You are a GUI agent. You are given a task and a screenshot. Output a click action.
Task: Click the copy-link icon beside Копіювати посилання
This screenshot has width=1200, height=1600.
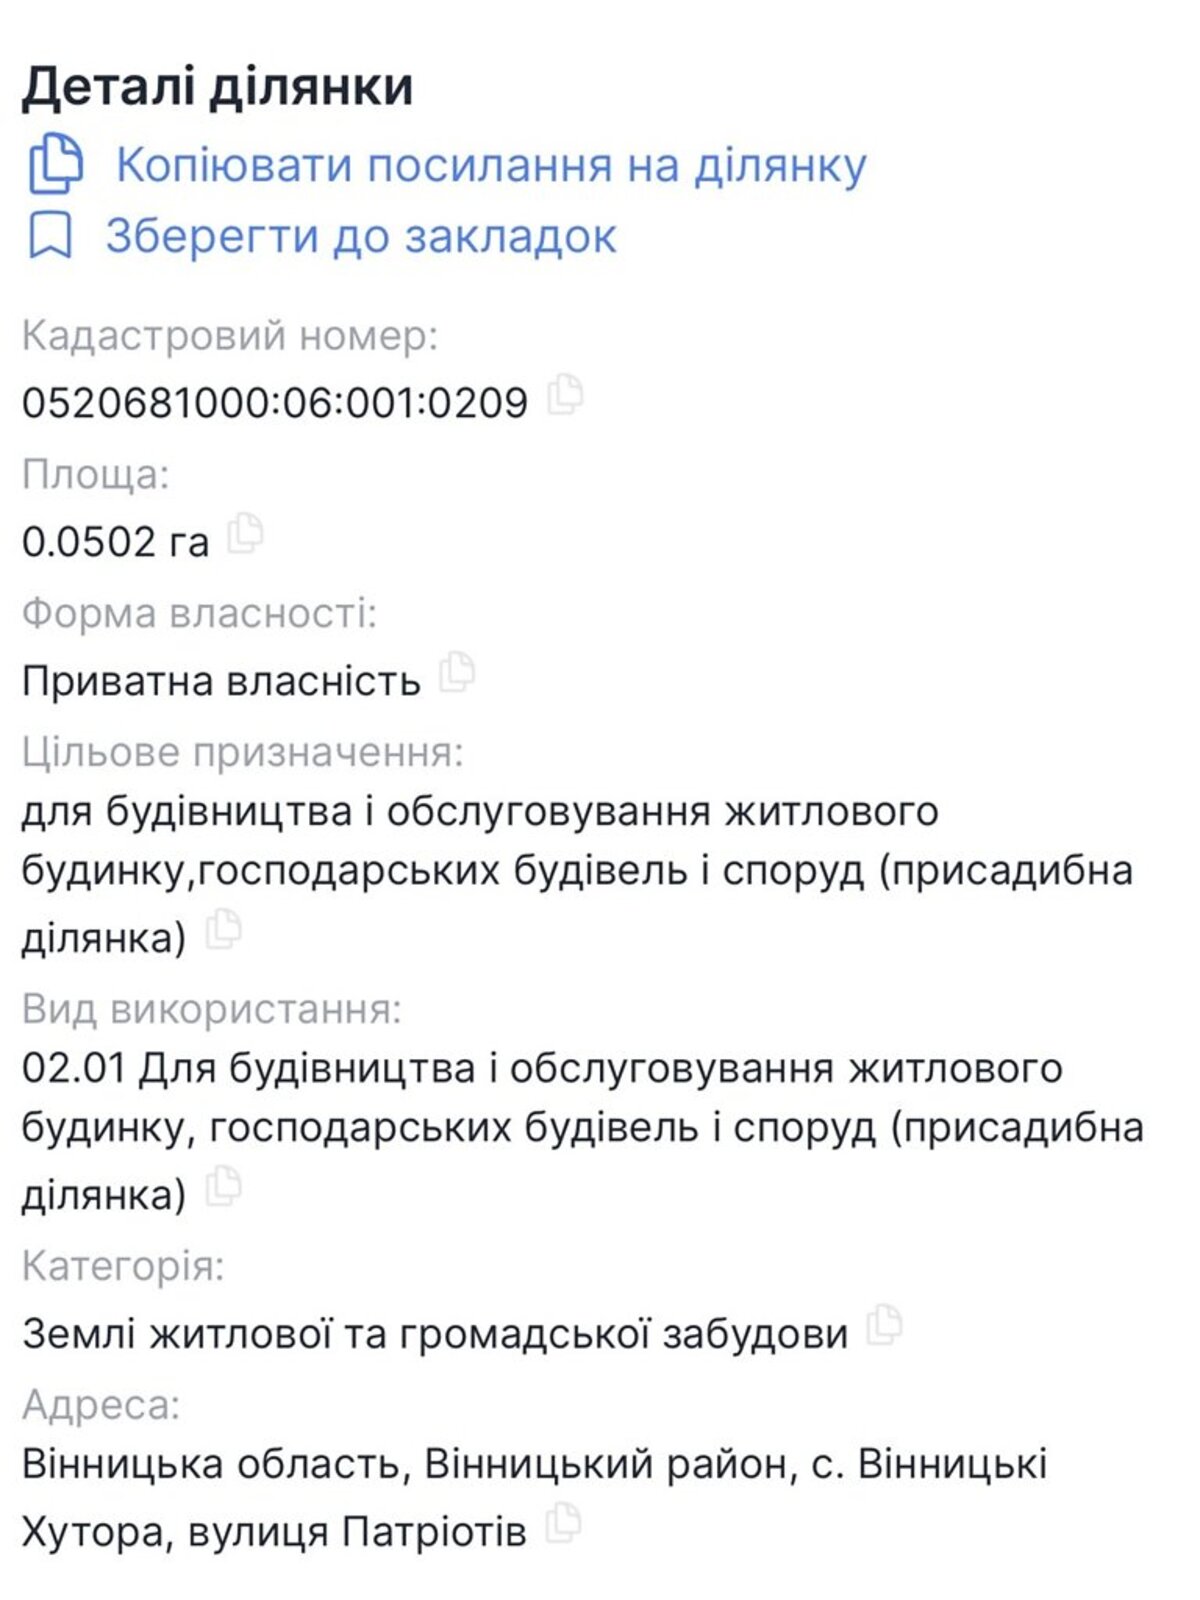[x=56, y=163]
